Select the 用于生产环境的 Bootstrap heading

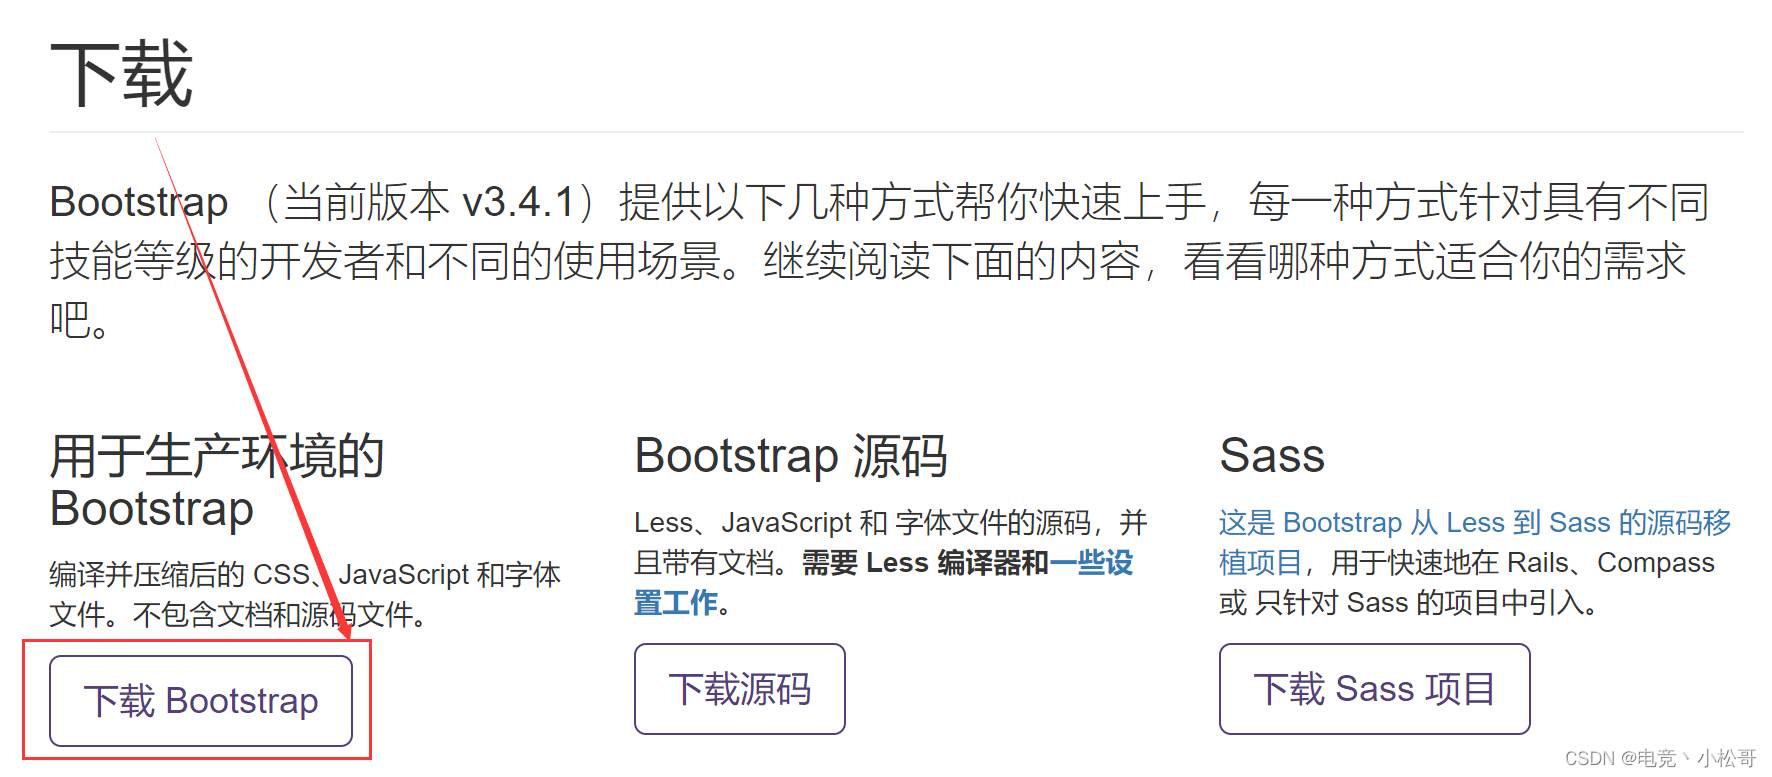tap(217, 482)
